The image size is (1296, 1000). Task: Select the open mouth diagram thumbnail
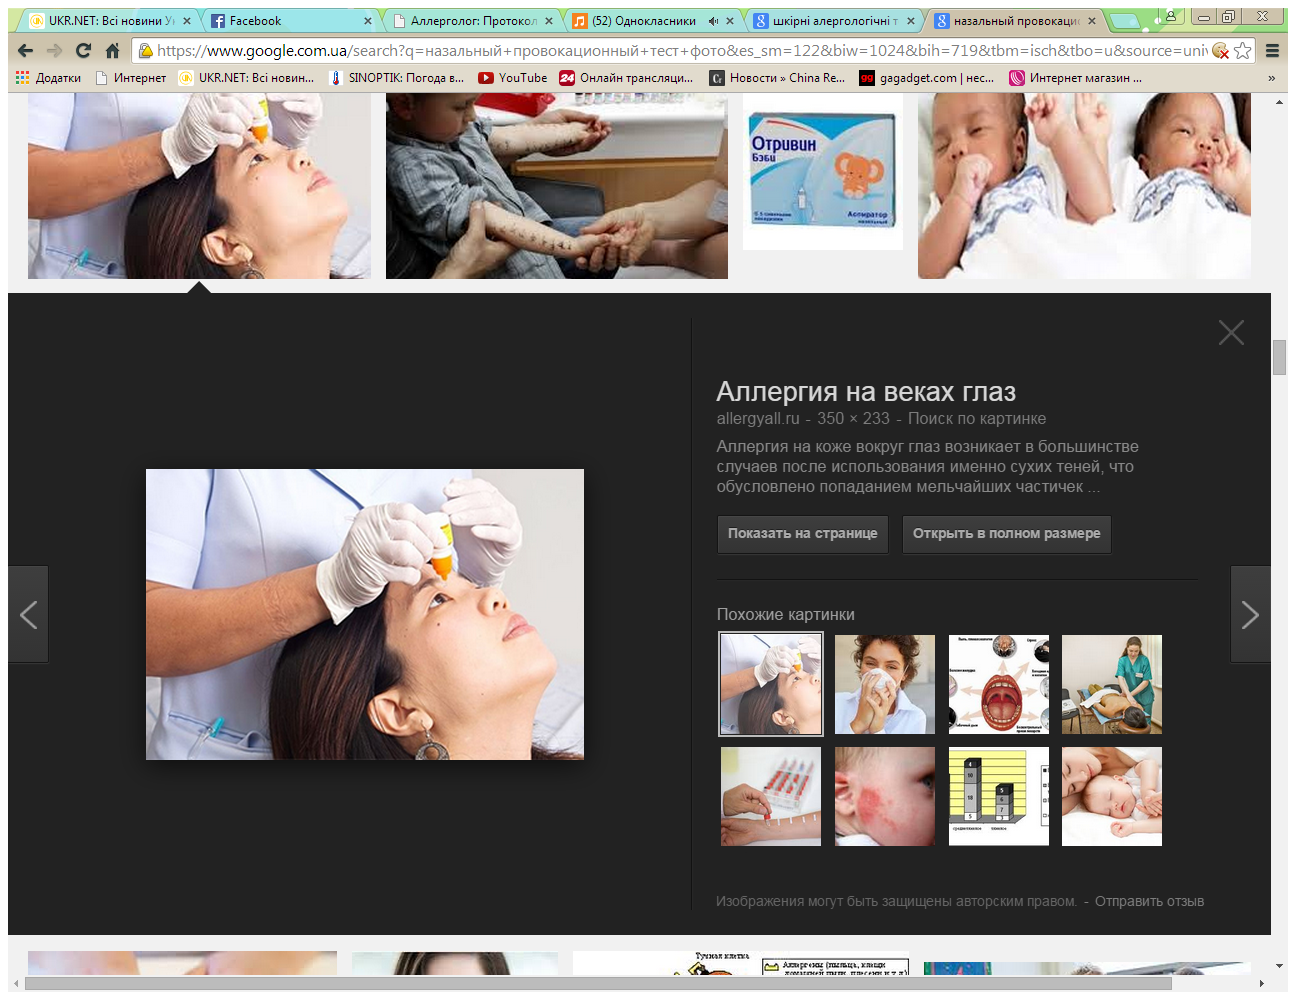pyautogui.click(x=999, y=684)
